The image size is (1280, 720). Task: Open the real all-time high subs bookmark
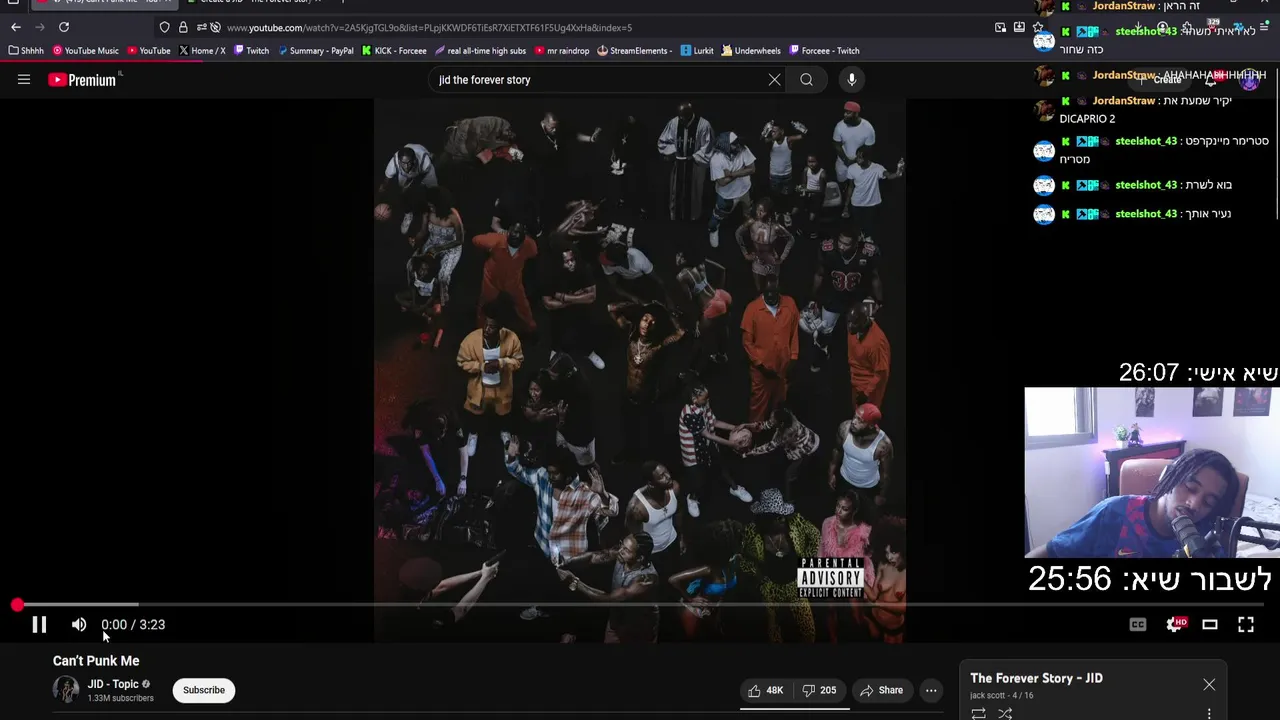point(480,51)
